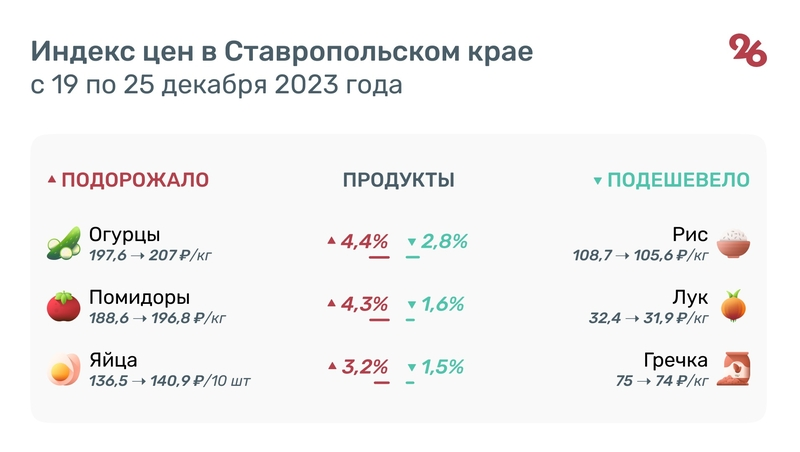Click the Гречка product name

[x=676, y=360]
